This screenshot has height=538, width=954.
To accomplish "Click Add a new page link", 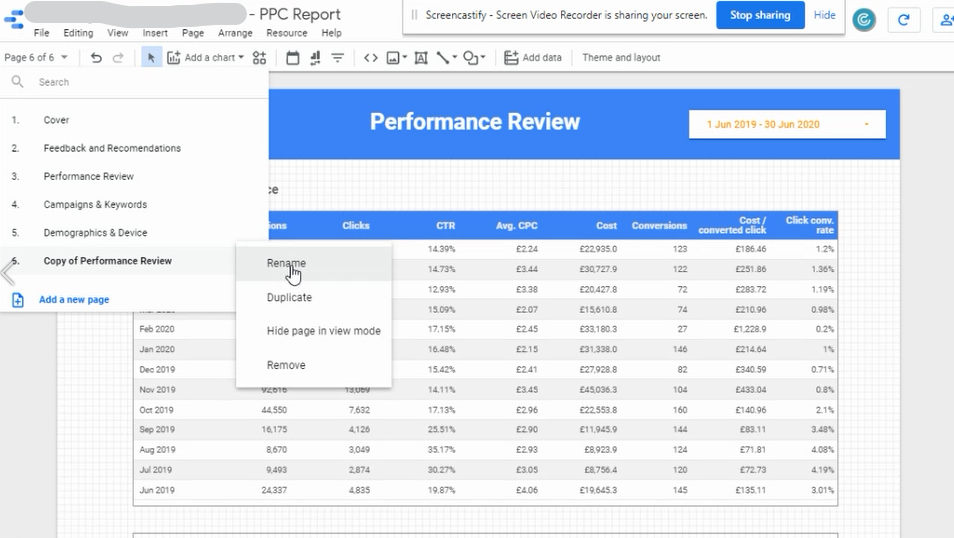I will point(74,299).
